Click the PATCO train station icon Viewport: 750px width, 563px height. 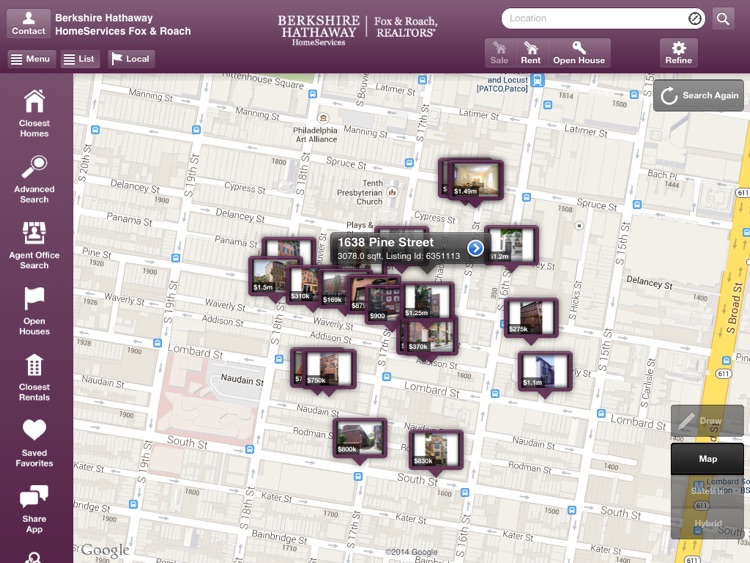coord(538,80)
